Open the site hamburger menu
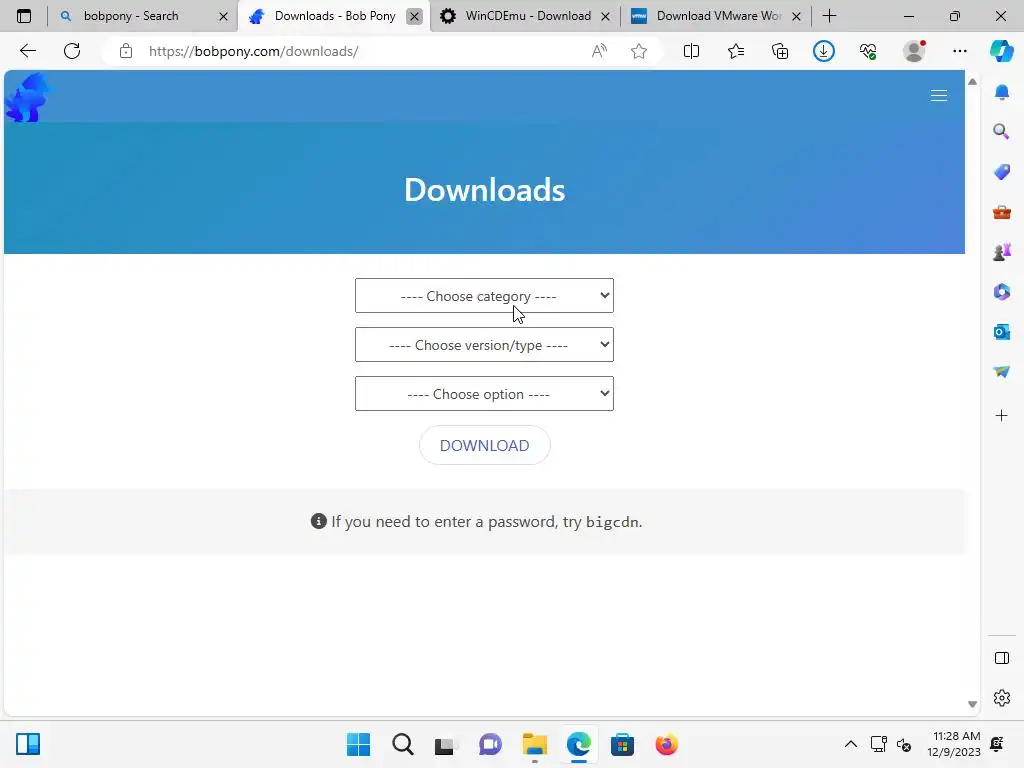Viewport: 1024px width, 768px height. pyautogui.click(x=938, y=96)
